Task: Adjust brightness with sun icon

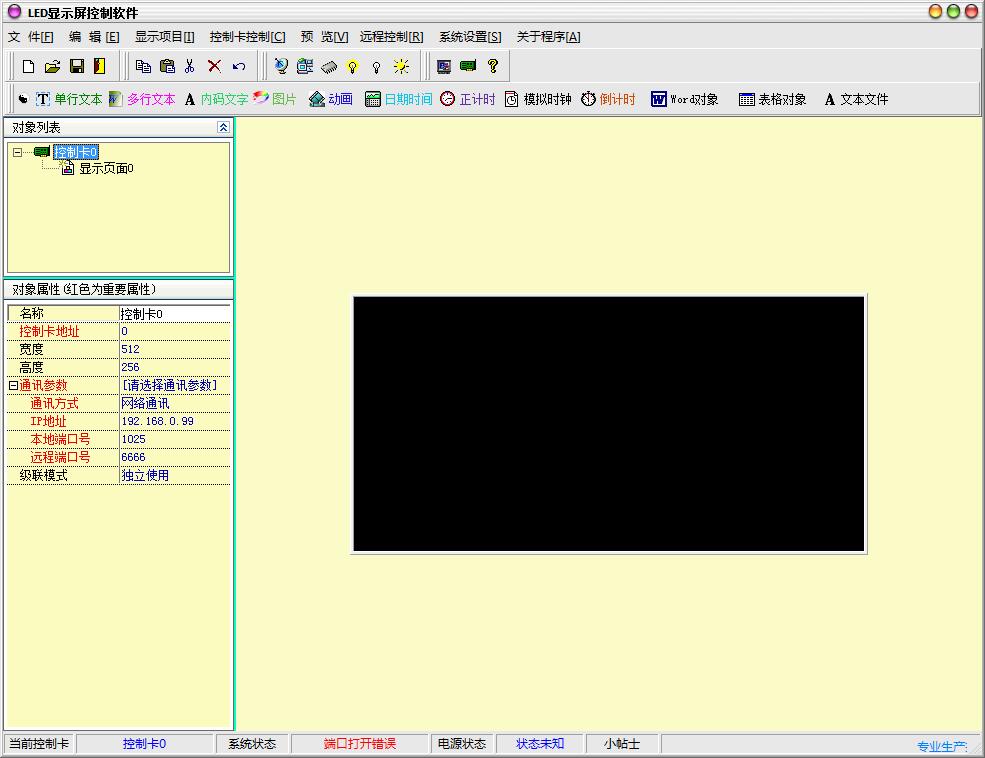Action: [x=401, y=67]
